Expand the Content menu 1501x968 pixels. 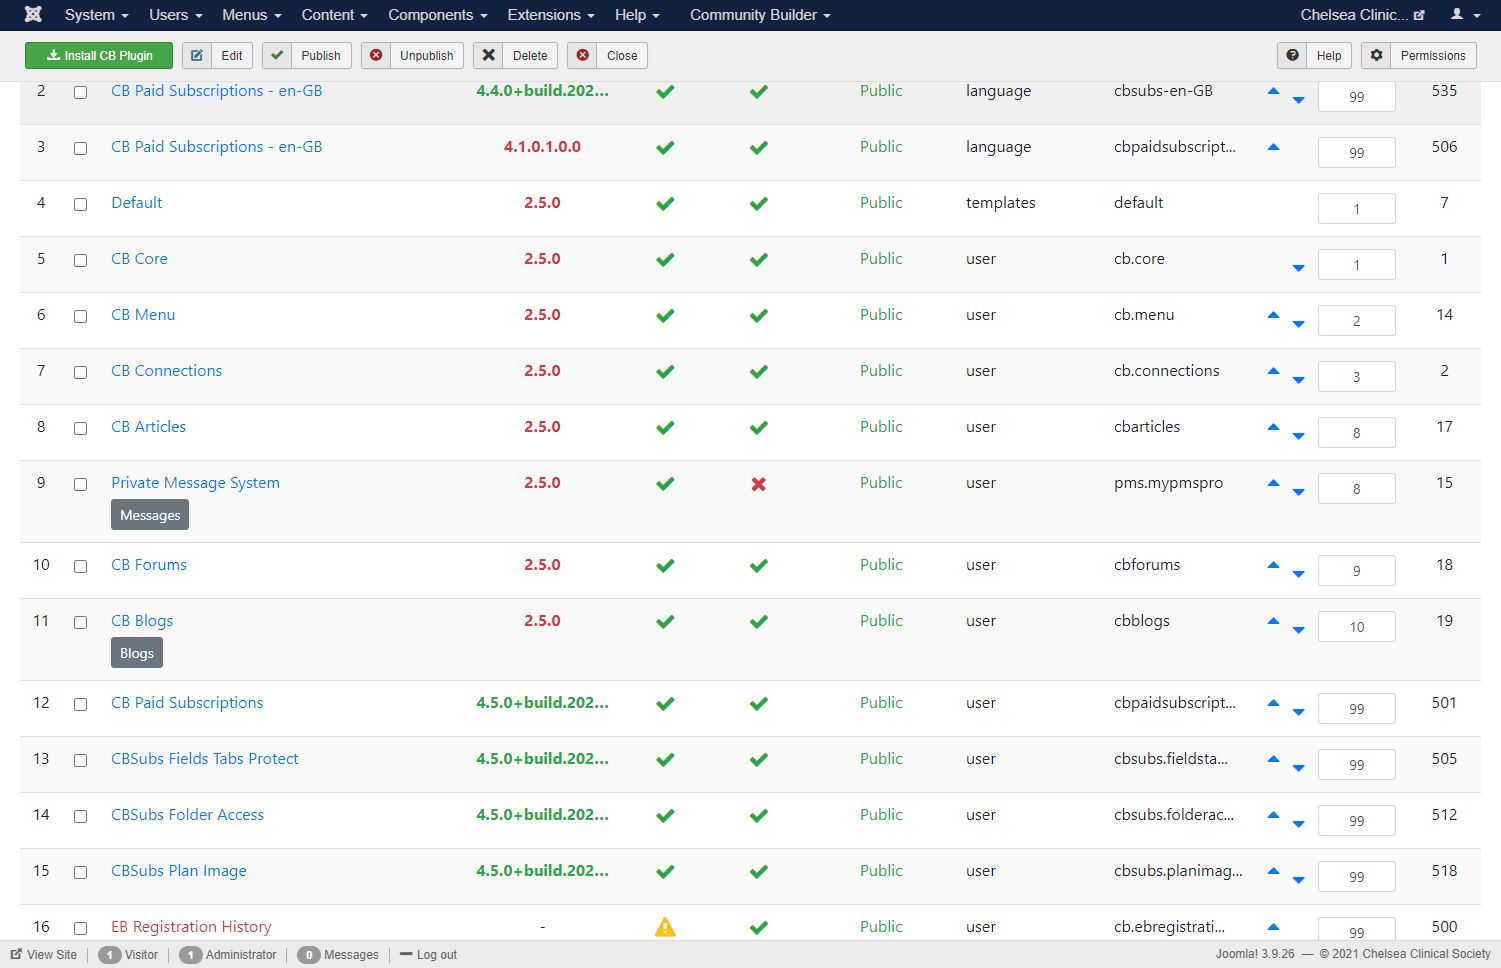[x=335, y=15]
